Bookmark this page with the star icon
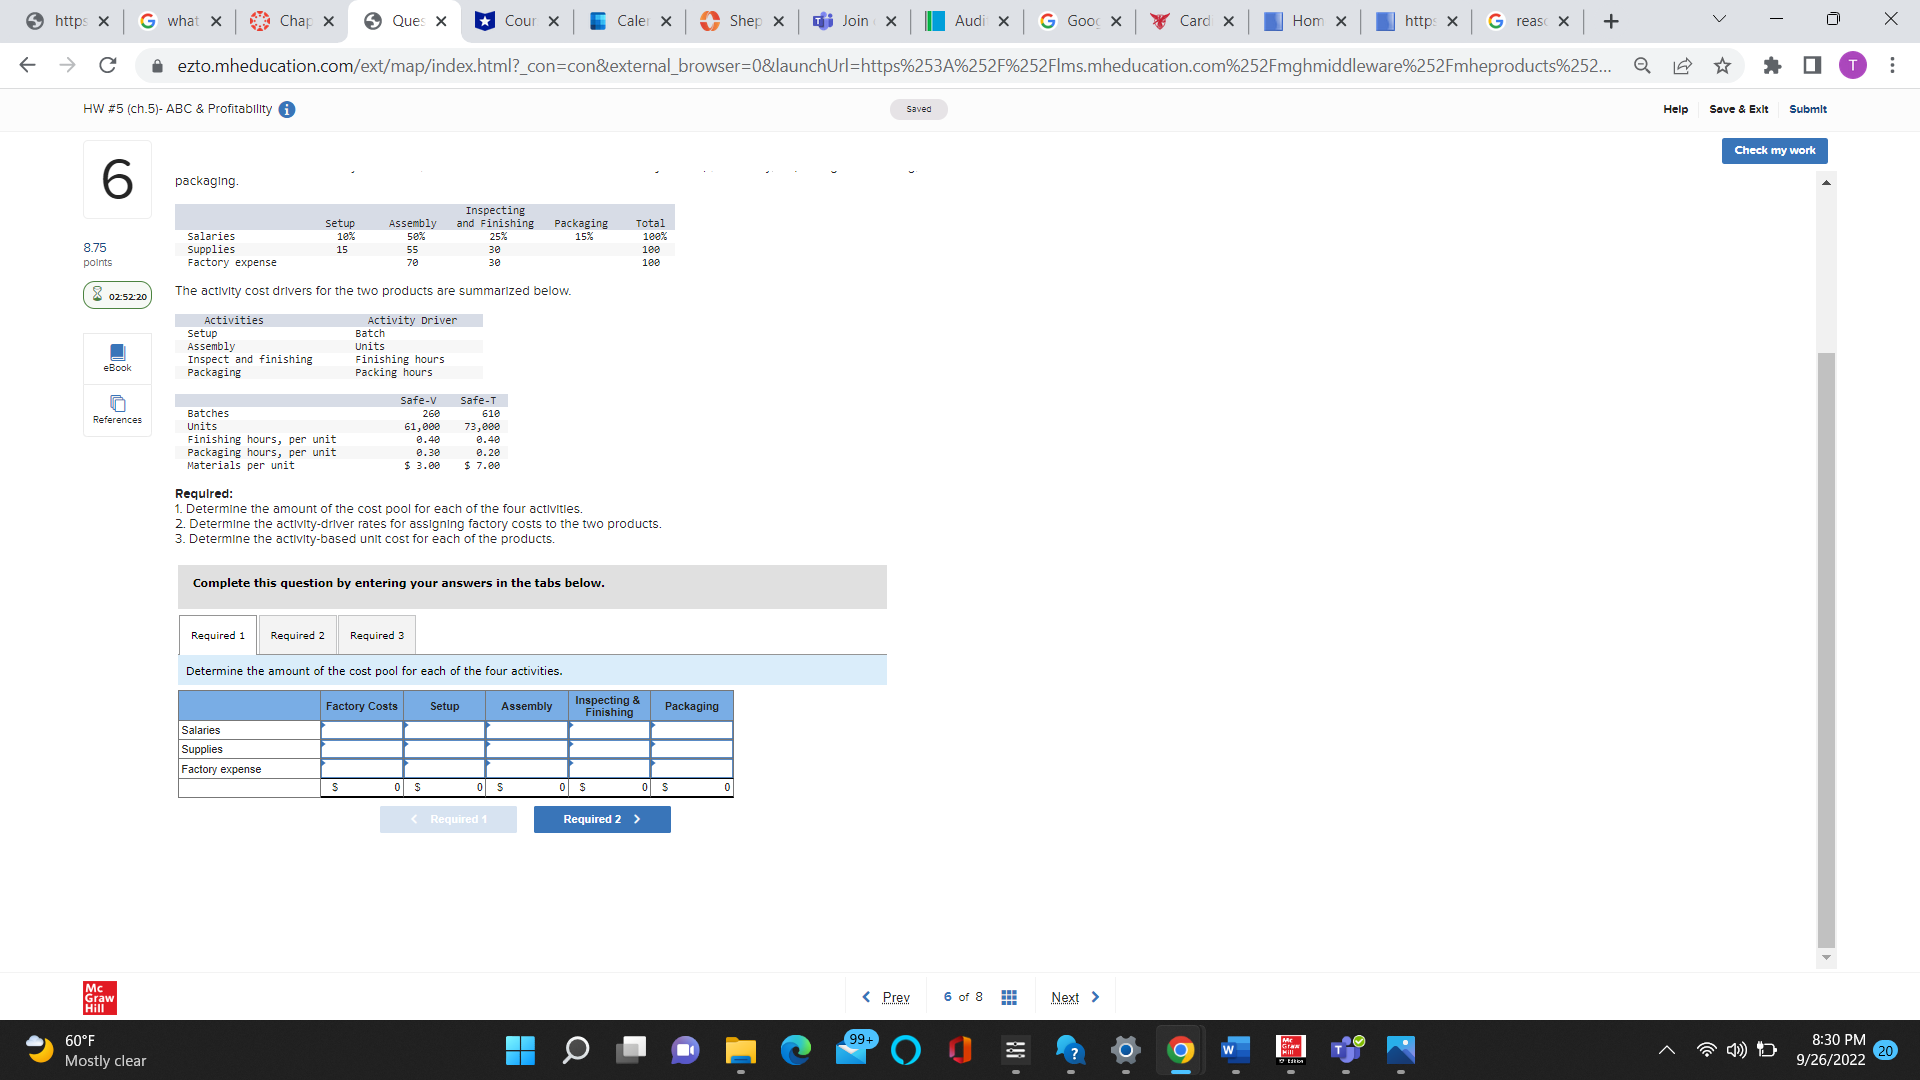 [1722, 66]
